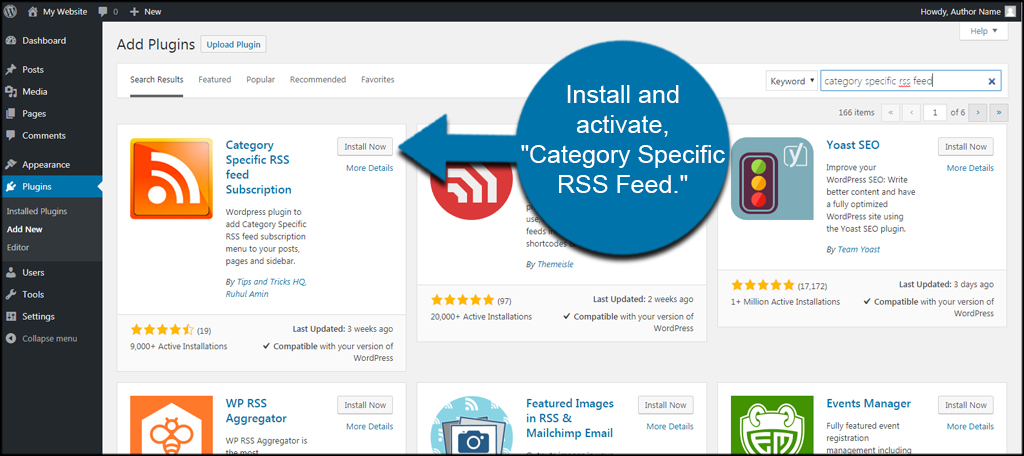Click Yoast SEO traffic light thumbnail
The height and width of the screenshot is (456, 1024).
point(772,178)
